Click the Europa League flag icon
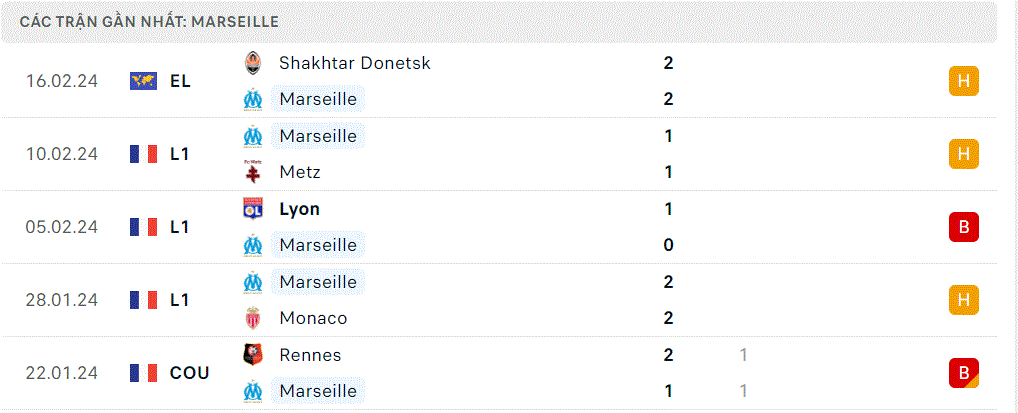This screenshot has width=1018, height=413. (143, 81)
